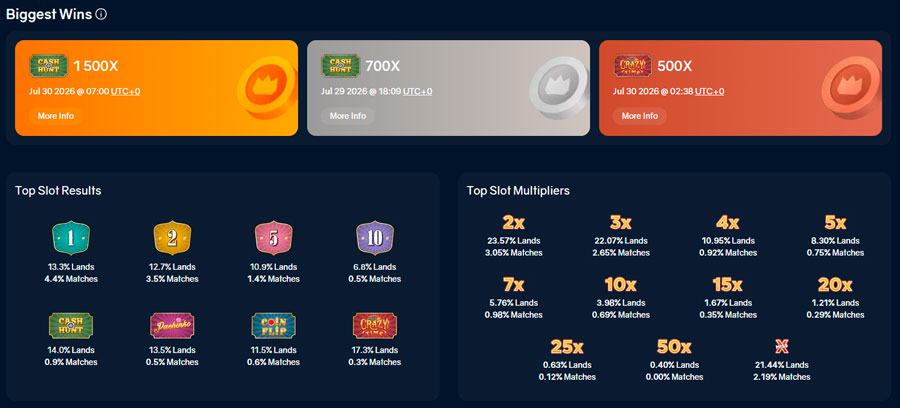Select the teal number 1 slot icon
The width and height of the screenshot is (900, 408).
pyautogui.click(x=71, y=238)
